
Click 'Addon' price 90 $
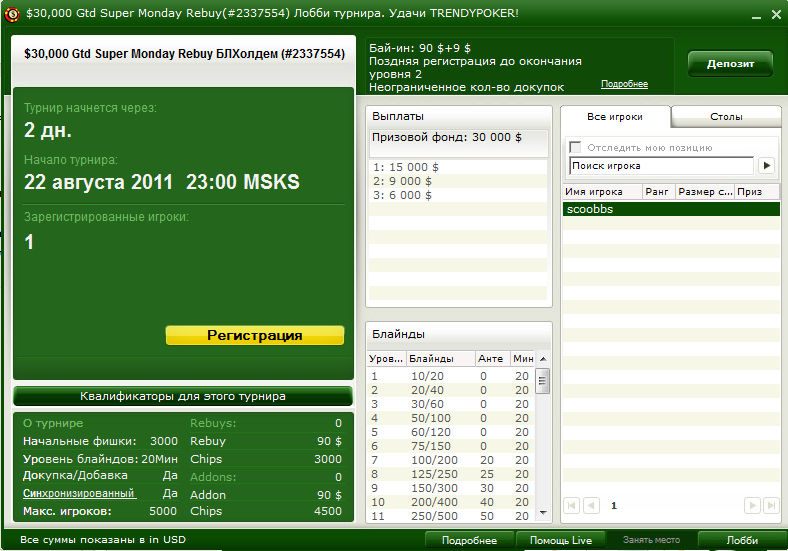(329, 495)
